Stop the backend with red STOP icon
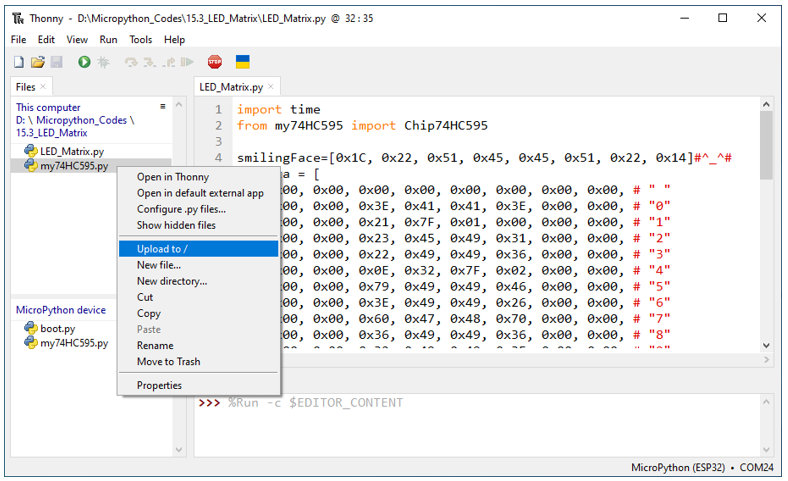This screenshot has width=788, height=481. pyautogui.click(x=215, y=62)
